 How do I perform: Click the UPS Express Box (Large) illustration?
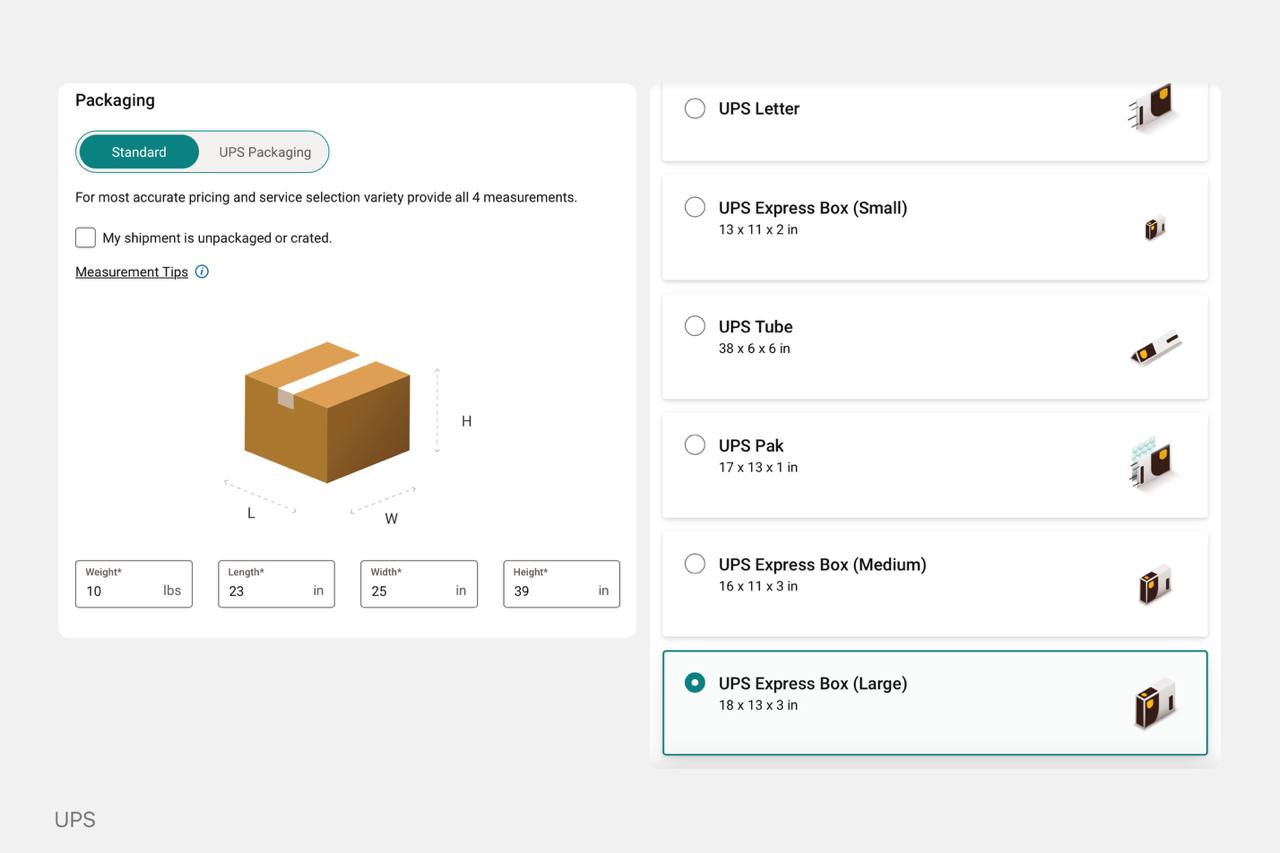pyautogui.click(x=1155, y=704)
